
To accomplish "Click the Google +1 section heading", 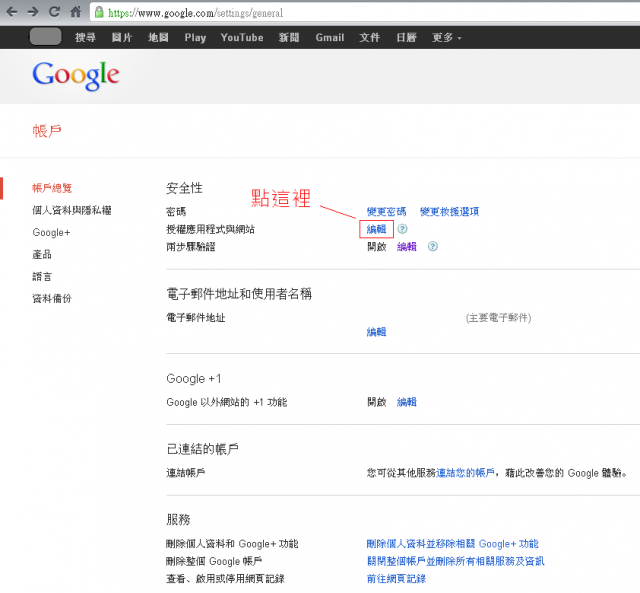I will [x=193, y=379].
